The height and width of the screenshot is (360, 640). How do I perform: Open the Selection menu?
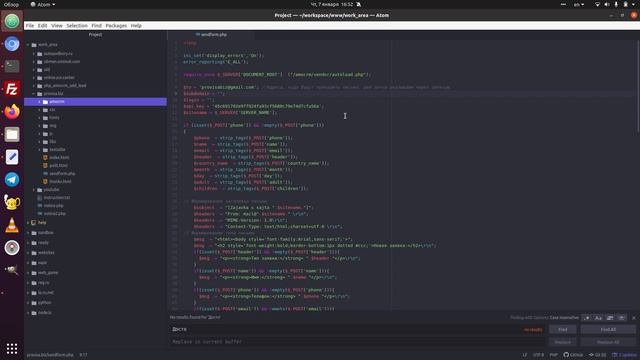(77, 25)
